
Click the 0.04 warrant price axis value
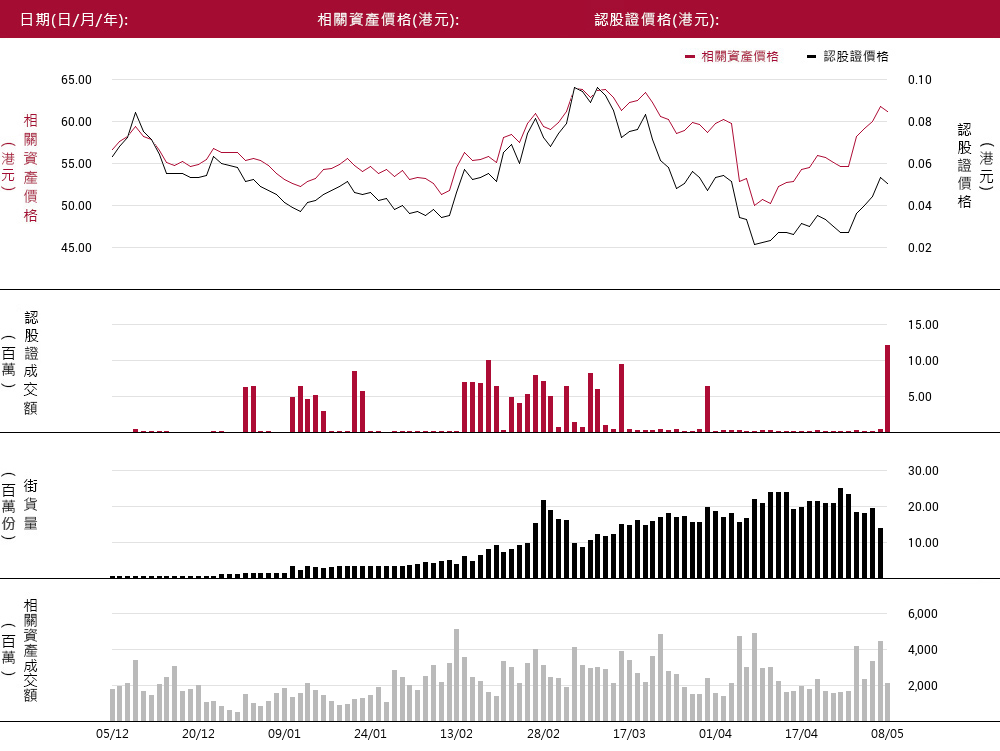point(920,206)
